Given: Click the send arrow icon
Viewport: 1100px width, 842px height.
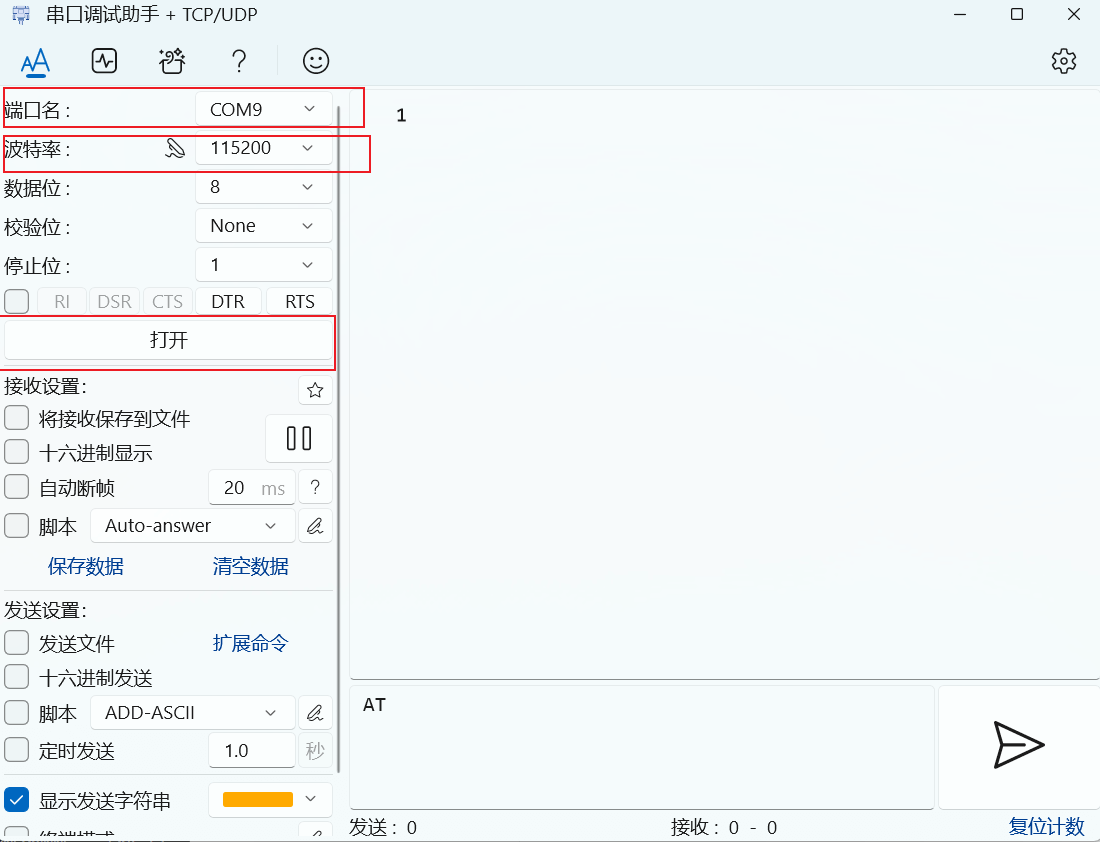Looking at the screenshot, I should [x=1018, y=745].
